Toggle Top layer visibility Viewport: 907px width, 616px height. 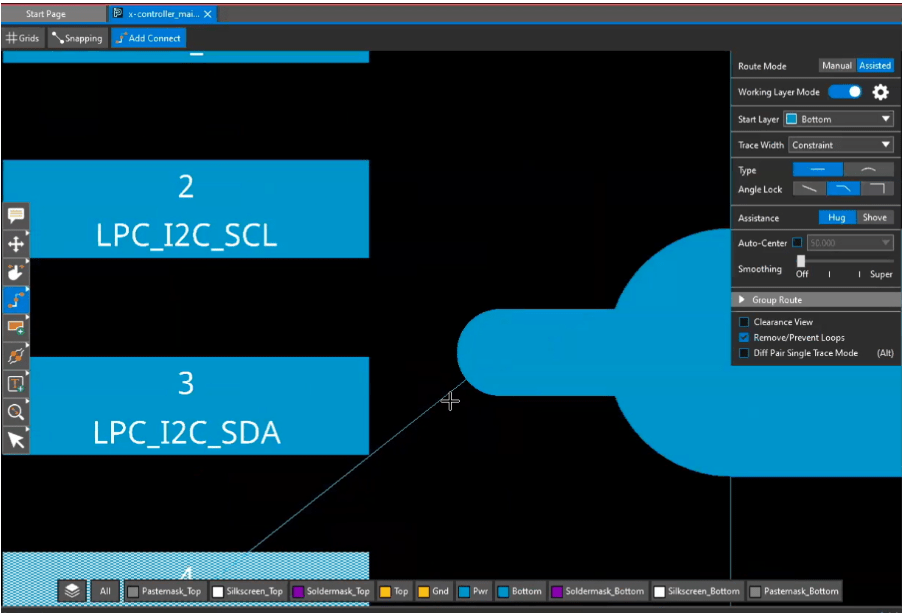pyautogui.click(x=394, y=591)
